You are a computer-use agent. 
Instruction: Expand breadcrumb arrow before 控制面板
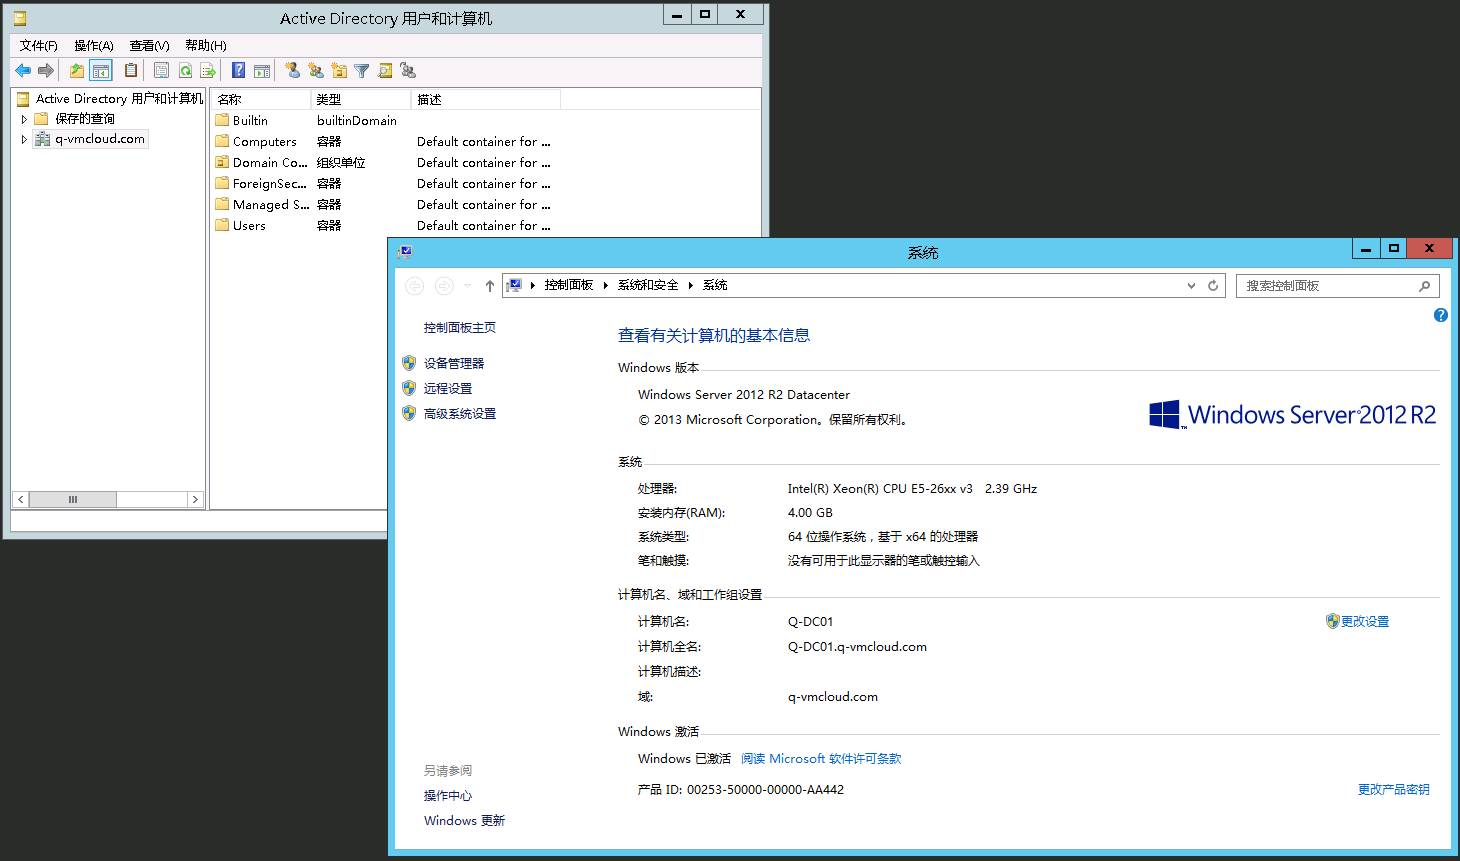click(534, 286)
